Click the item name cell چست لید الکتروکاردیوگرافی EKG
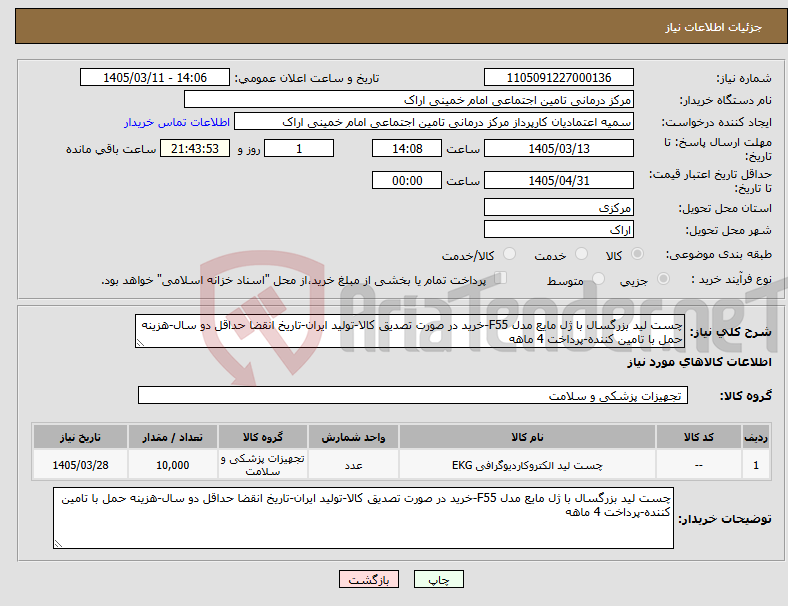 [x=527, y=465]
